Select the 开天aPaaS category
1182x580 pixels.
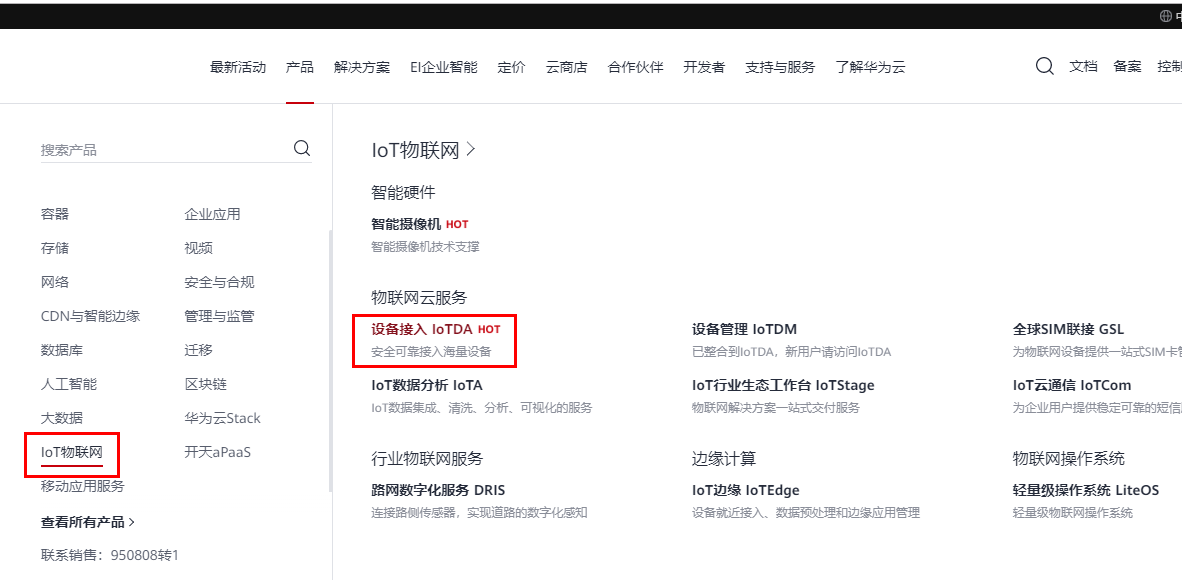point(217,453)
